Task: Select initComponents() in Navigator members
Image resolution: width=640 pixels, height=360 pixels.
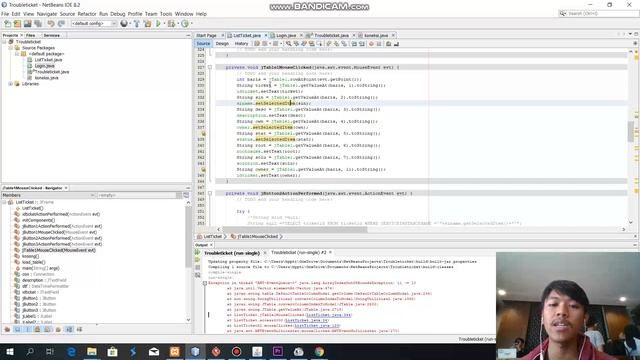Action: pyautogui.click(x=38, y=220)
